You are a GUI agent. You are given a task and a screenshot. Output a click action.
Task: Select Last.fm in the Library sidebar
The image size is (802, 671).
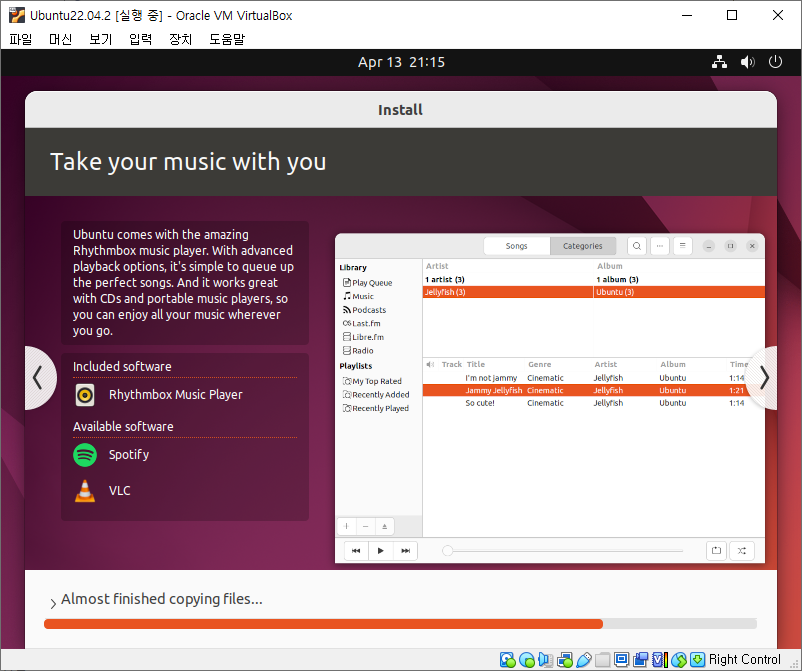[361, 324]
